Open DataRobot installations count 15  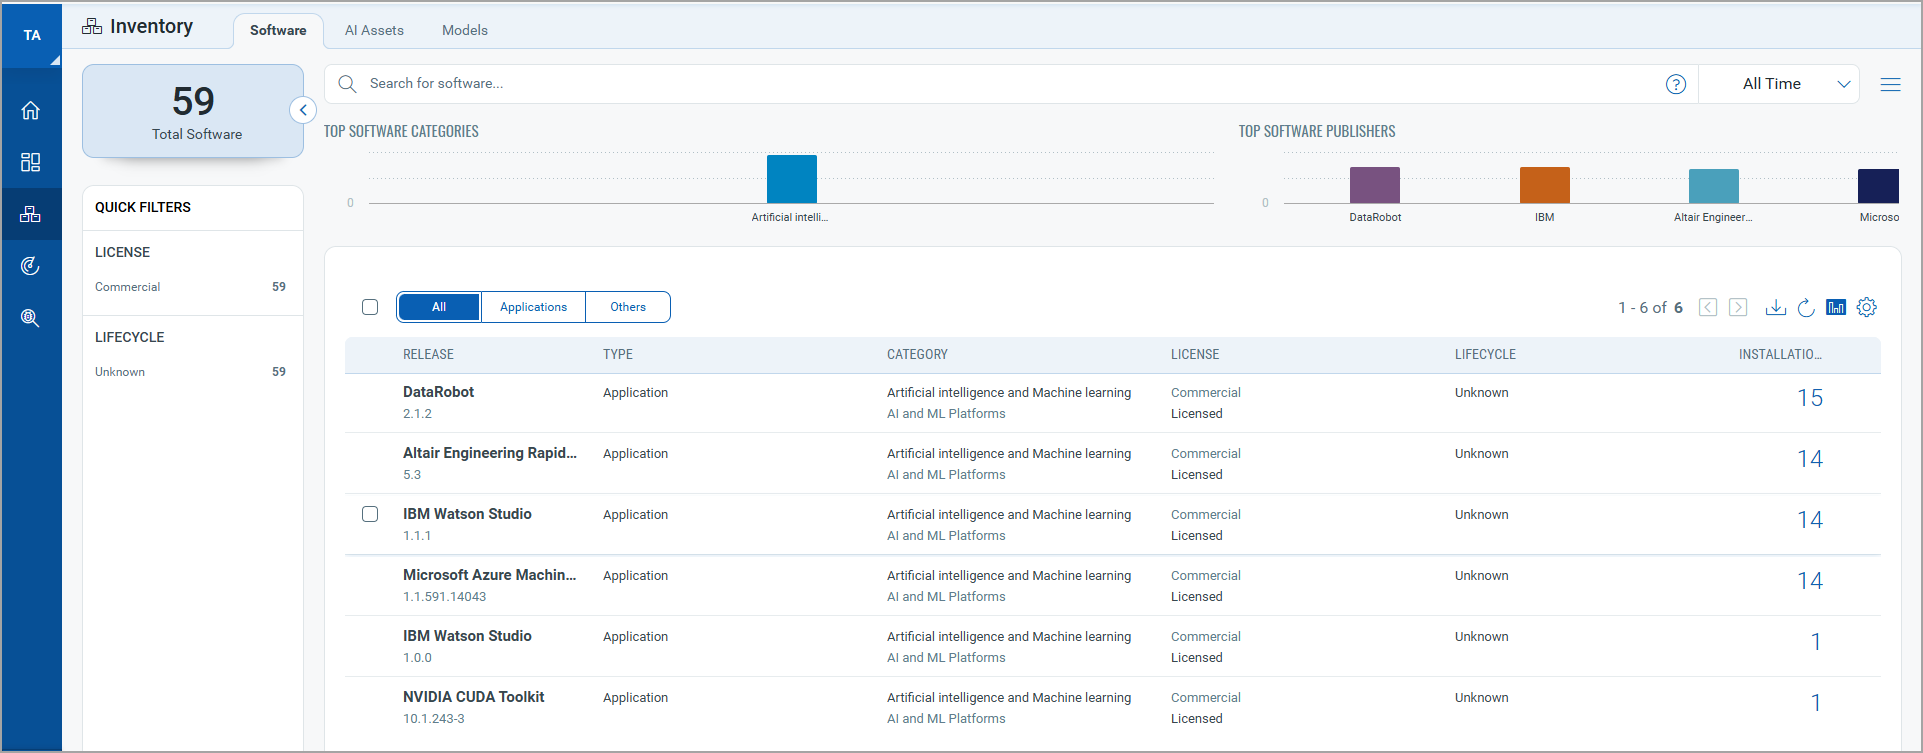pyautogui.click(x=1809, y=398)
